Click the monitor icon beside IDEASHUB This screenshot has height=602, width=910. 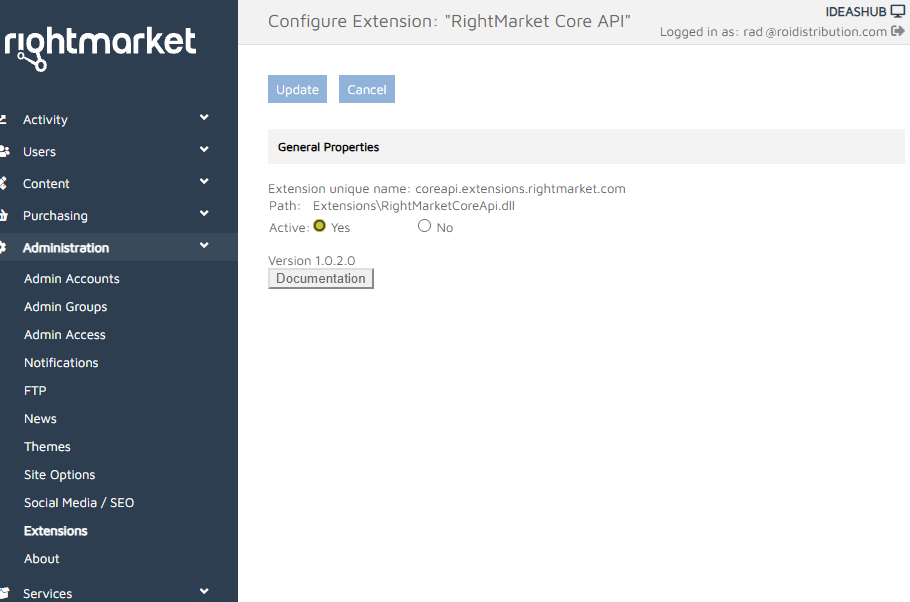tap(898, 10)
